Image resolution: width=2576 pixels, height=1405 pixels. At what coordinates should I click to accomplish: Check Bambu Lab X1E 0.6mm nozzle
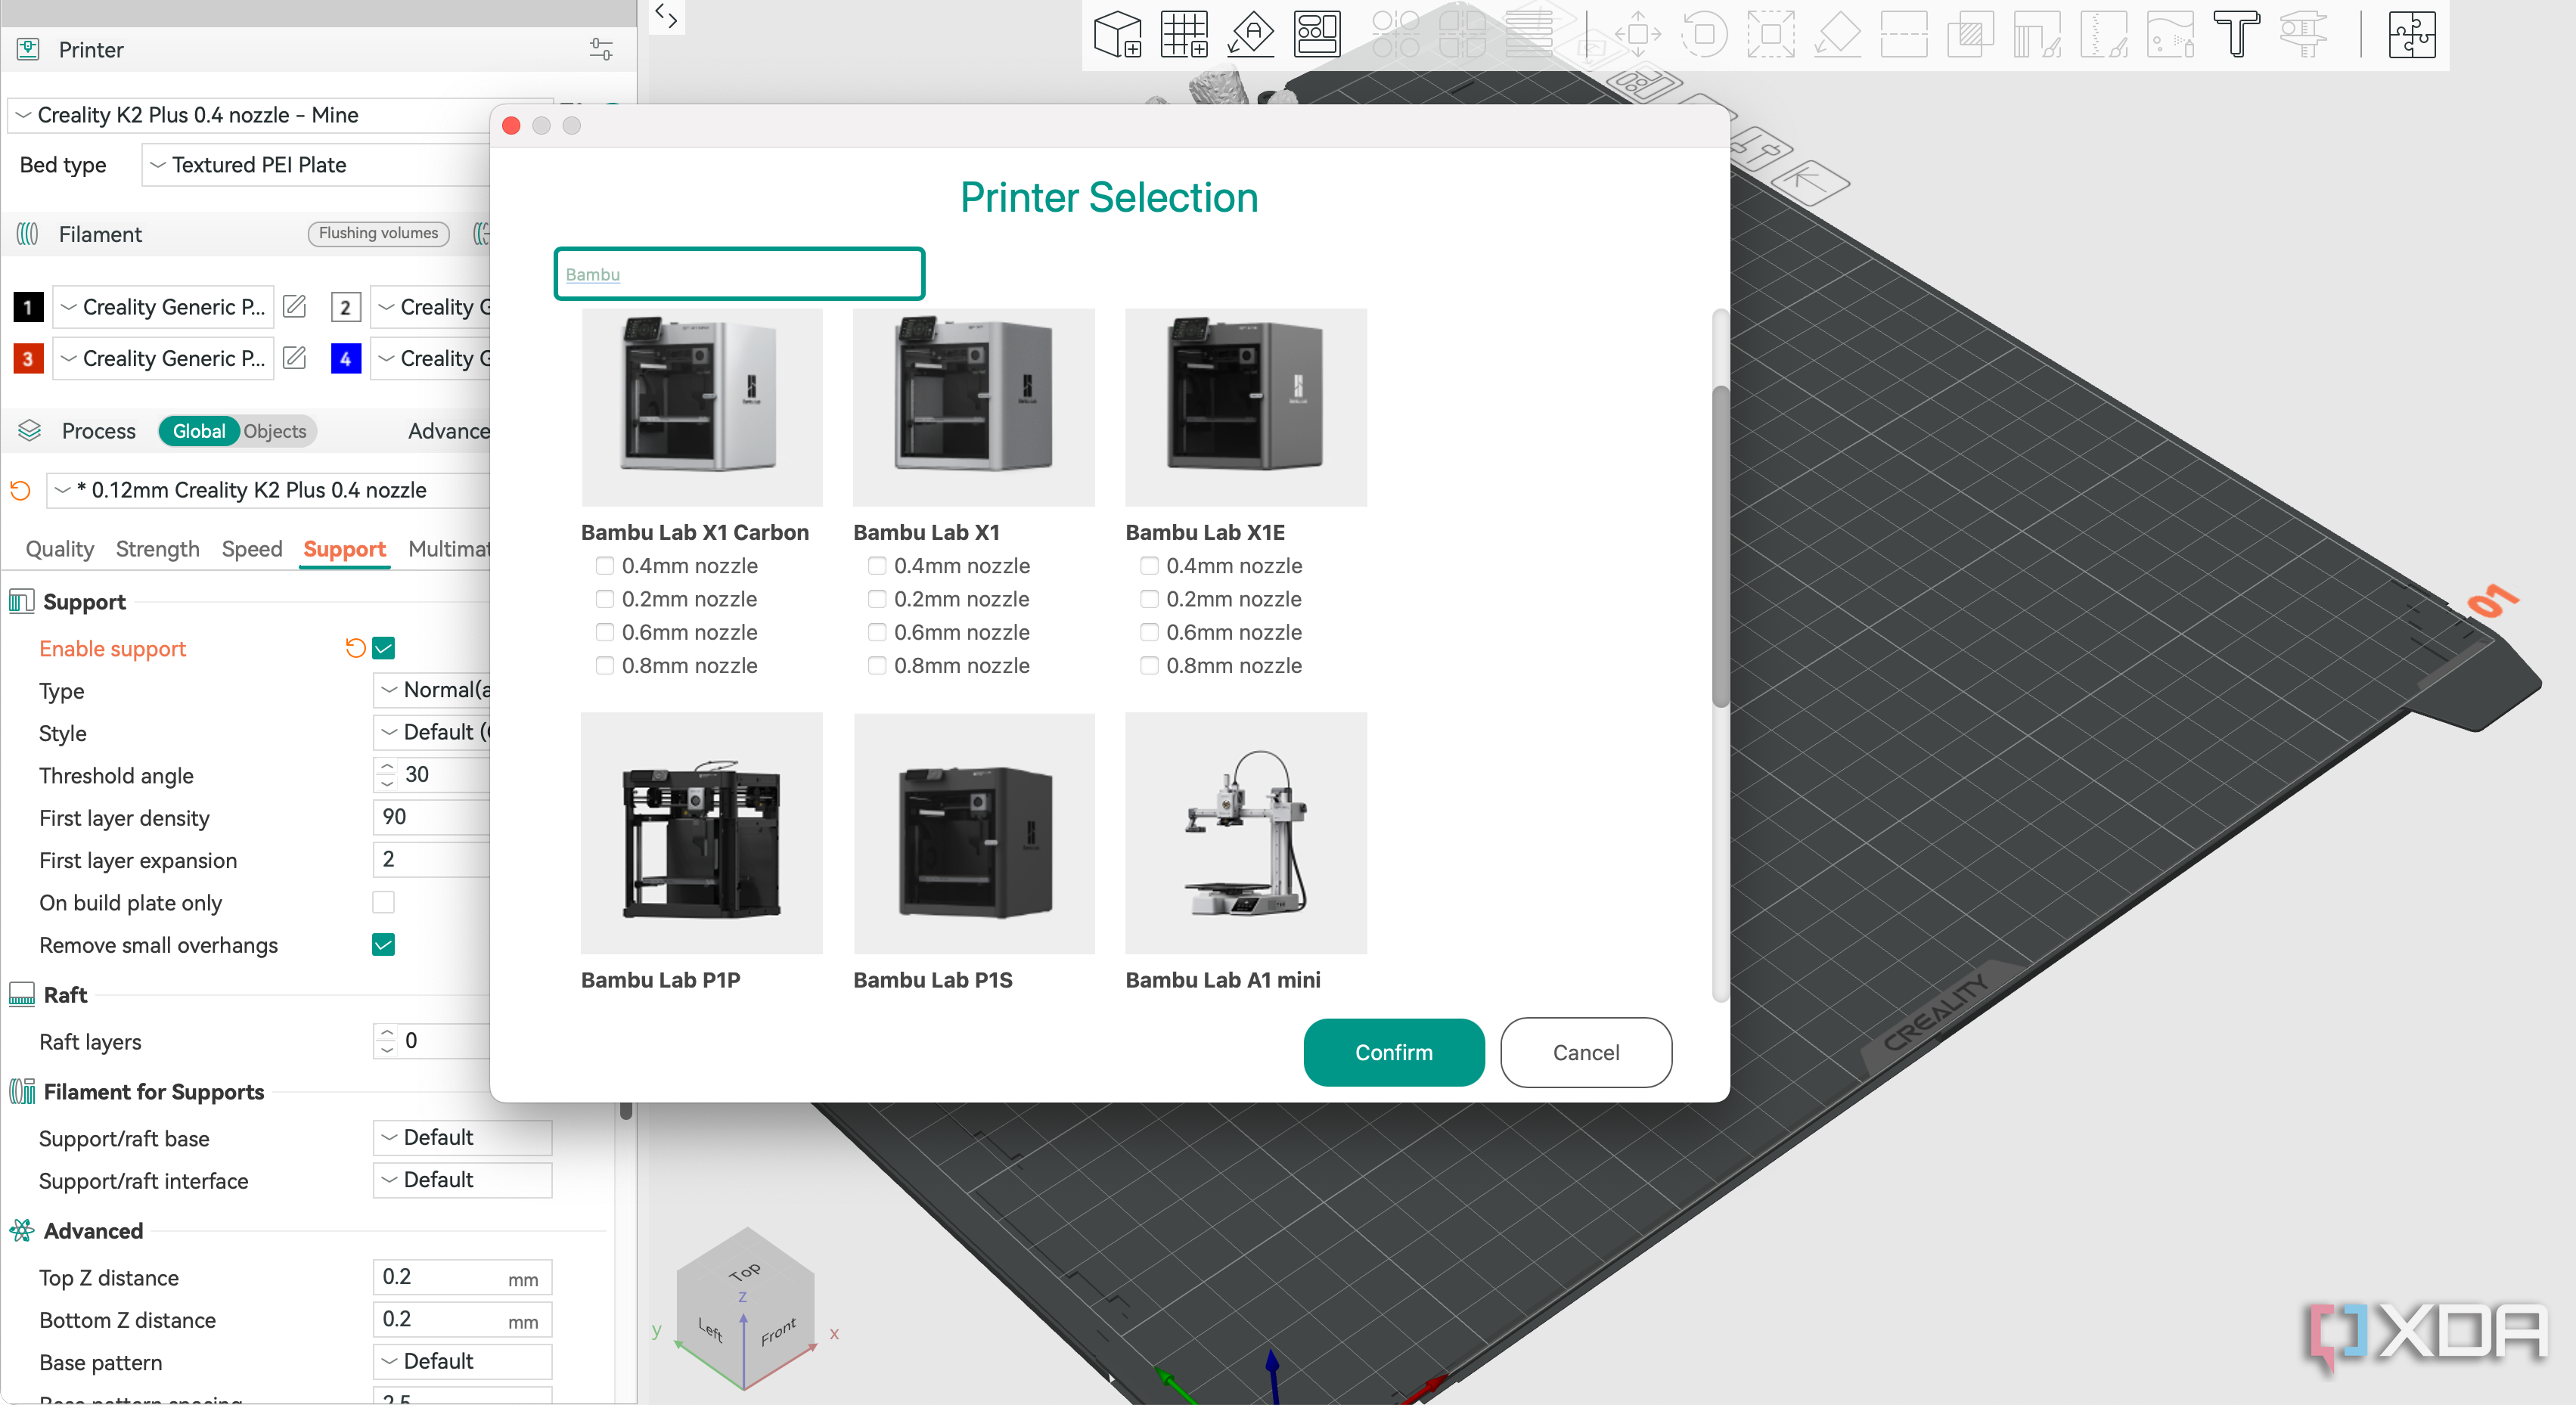(x=1149, y=632)
